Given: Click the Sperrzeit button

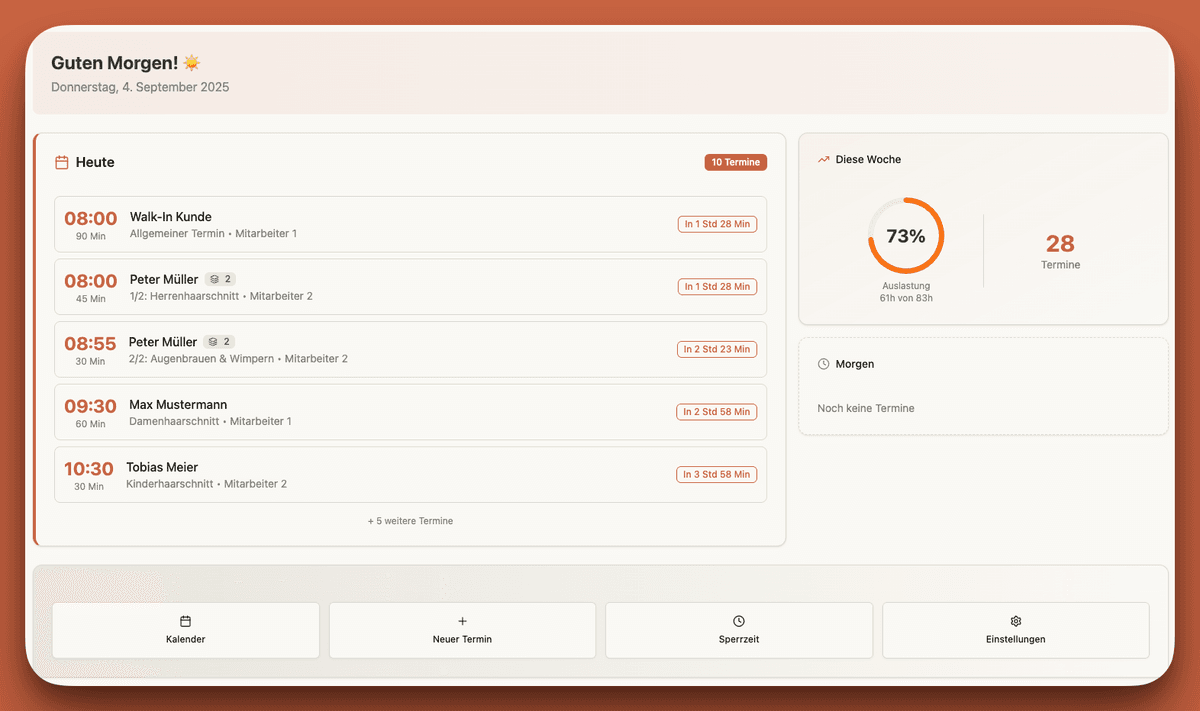Looking at the screenshot, I should pos(738,630).
